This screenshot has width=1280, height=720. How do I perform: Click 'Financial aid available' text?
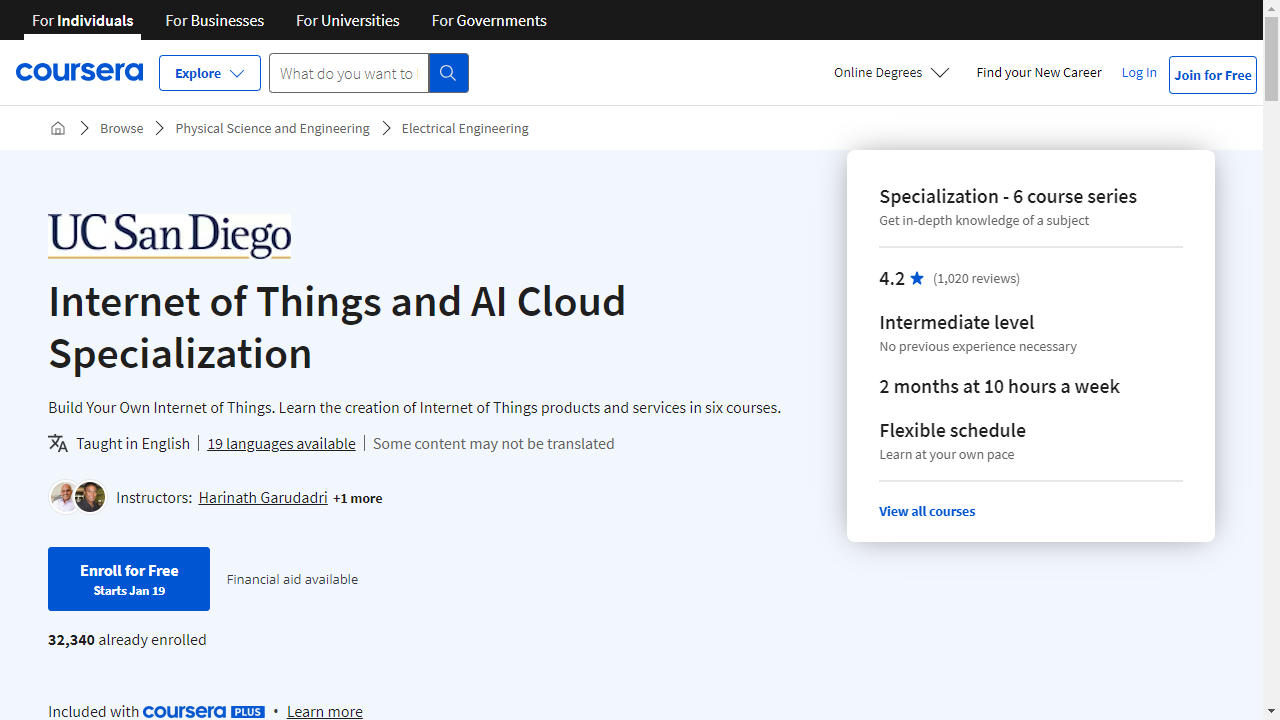point(292,579)
